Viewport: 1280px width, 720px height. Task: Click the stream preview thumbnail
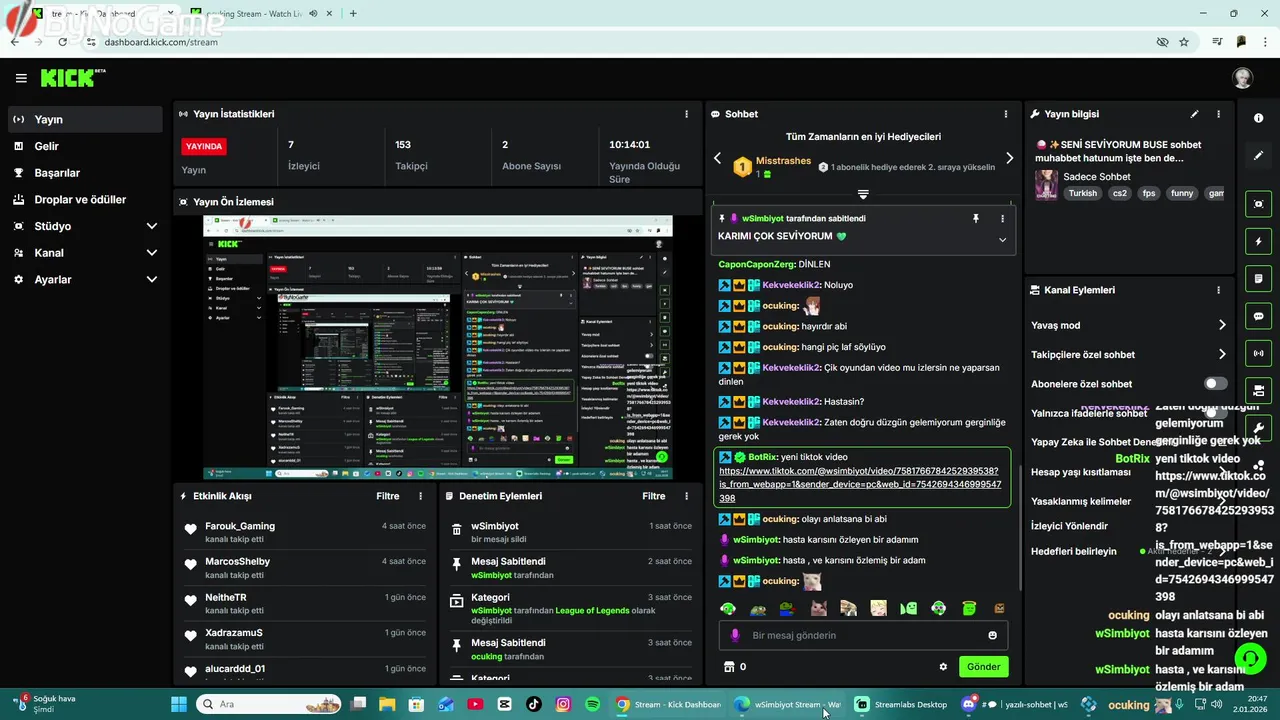(x=437, y=347)
